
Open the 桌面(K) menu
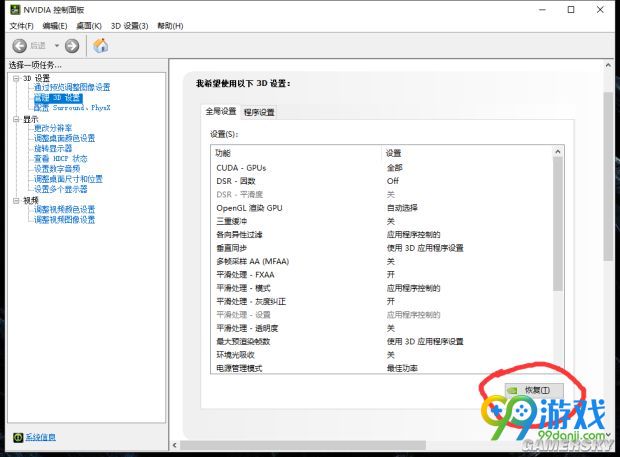click(89, 26)
